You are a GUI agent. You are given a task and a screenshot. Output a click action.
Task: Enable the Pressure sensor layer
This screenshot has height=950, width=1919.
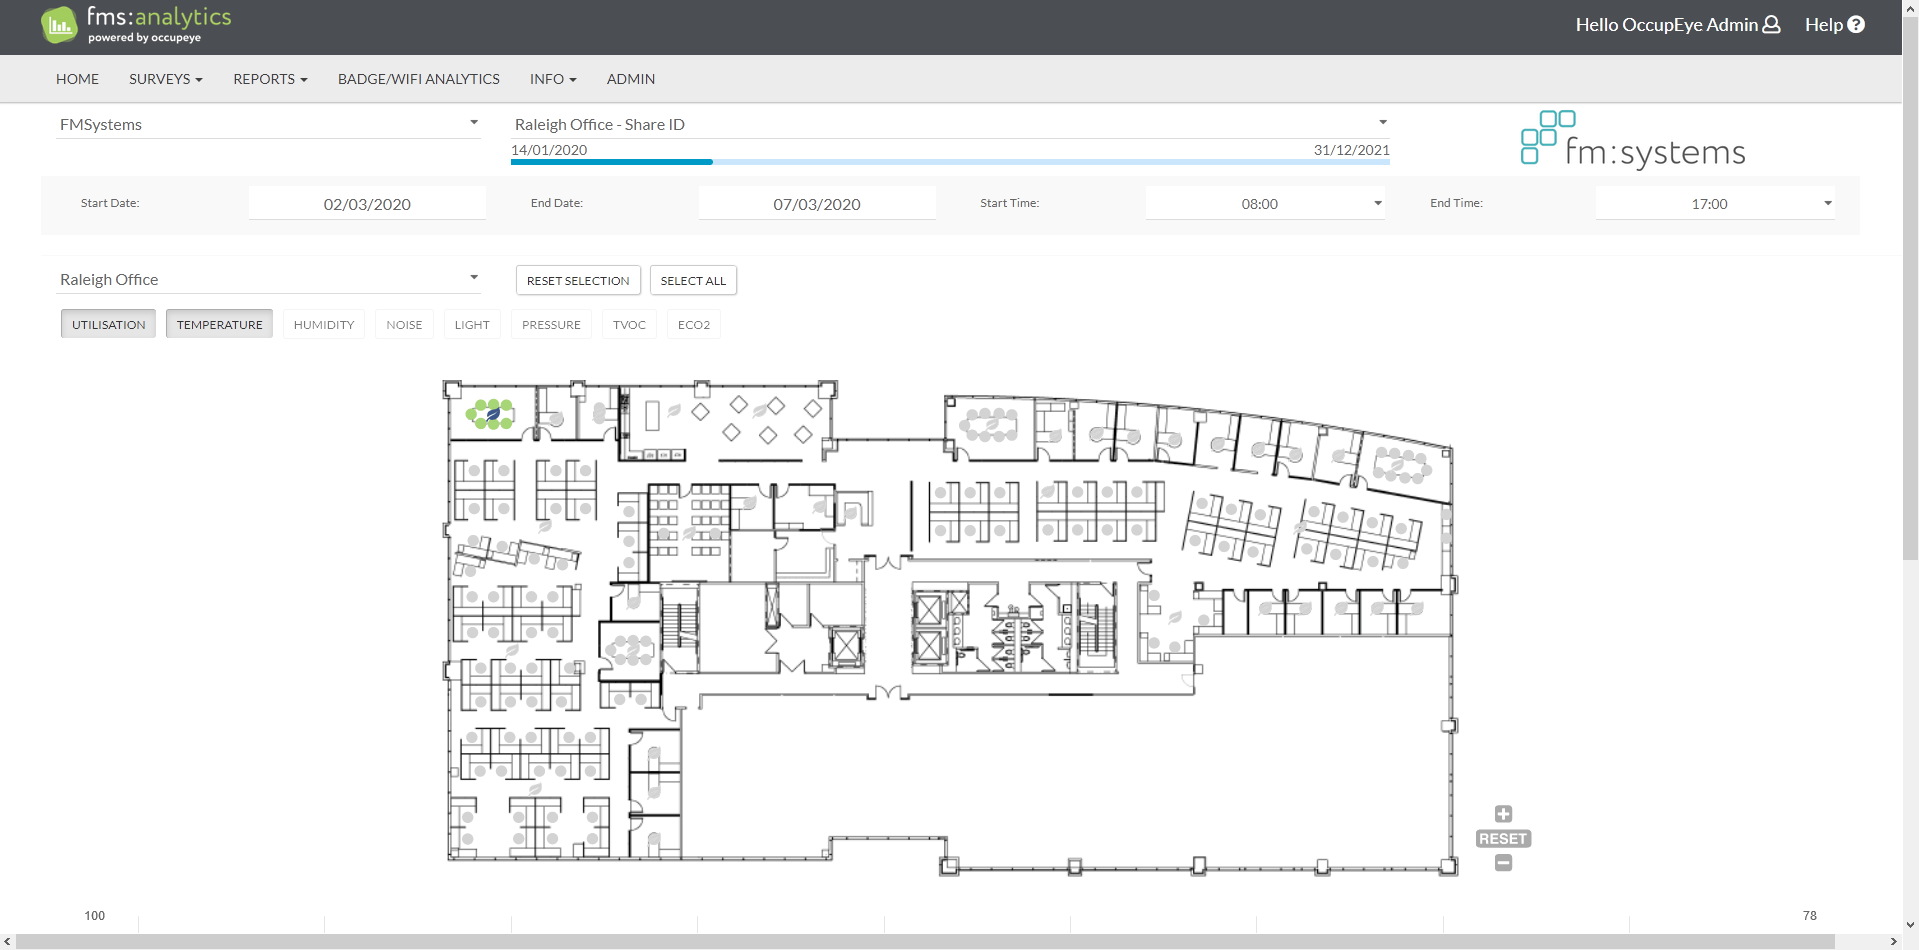coord(551,324)
